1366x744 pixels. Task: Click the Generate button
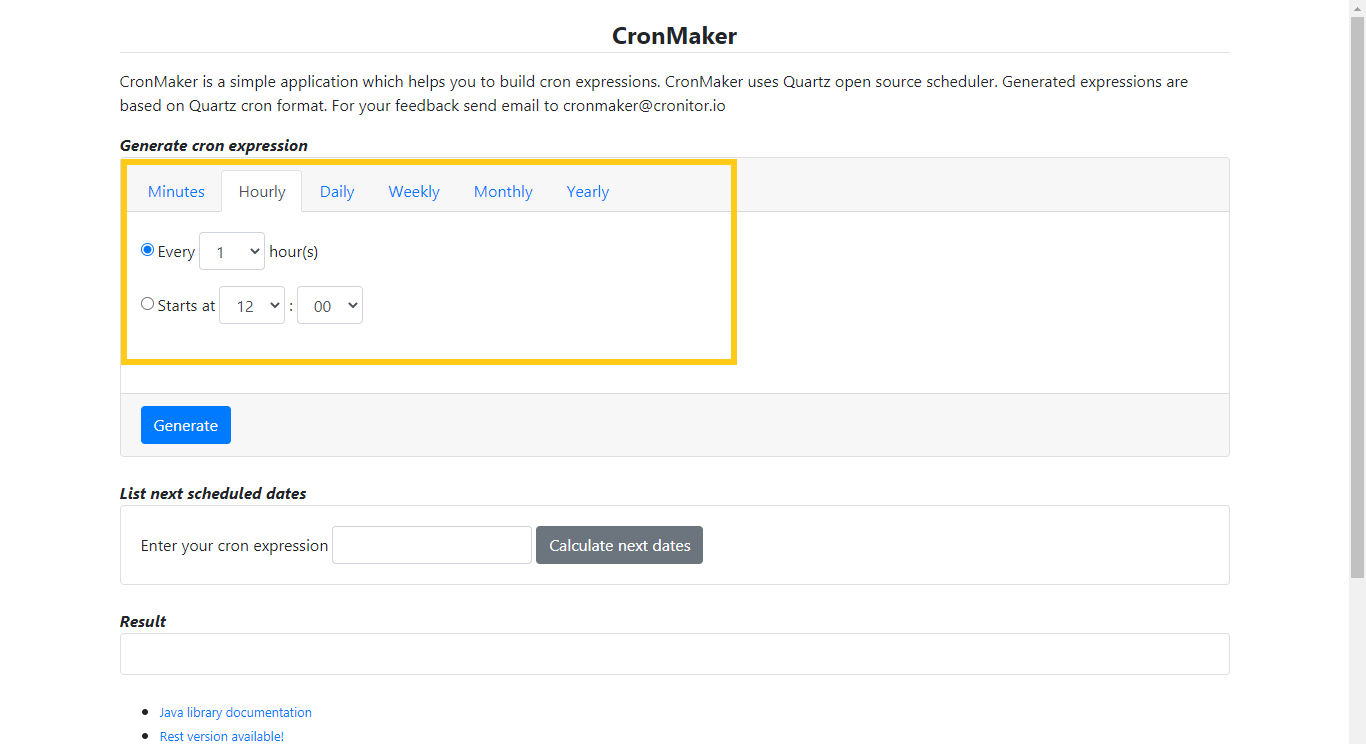(185, 424)
